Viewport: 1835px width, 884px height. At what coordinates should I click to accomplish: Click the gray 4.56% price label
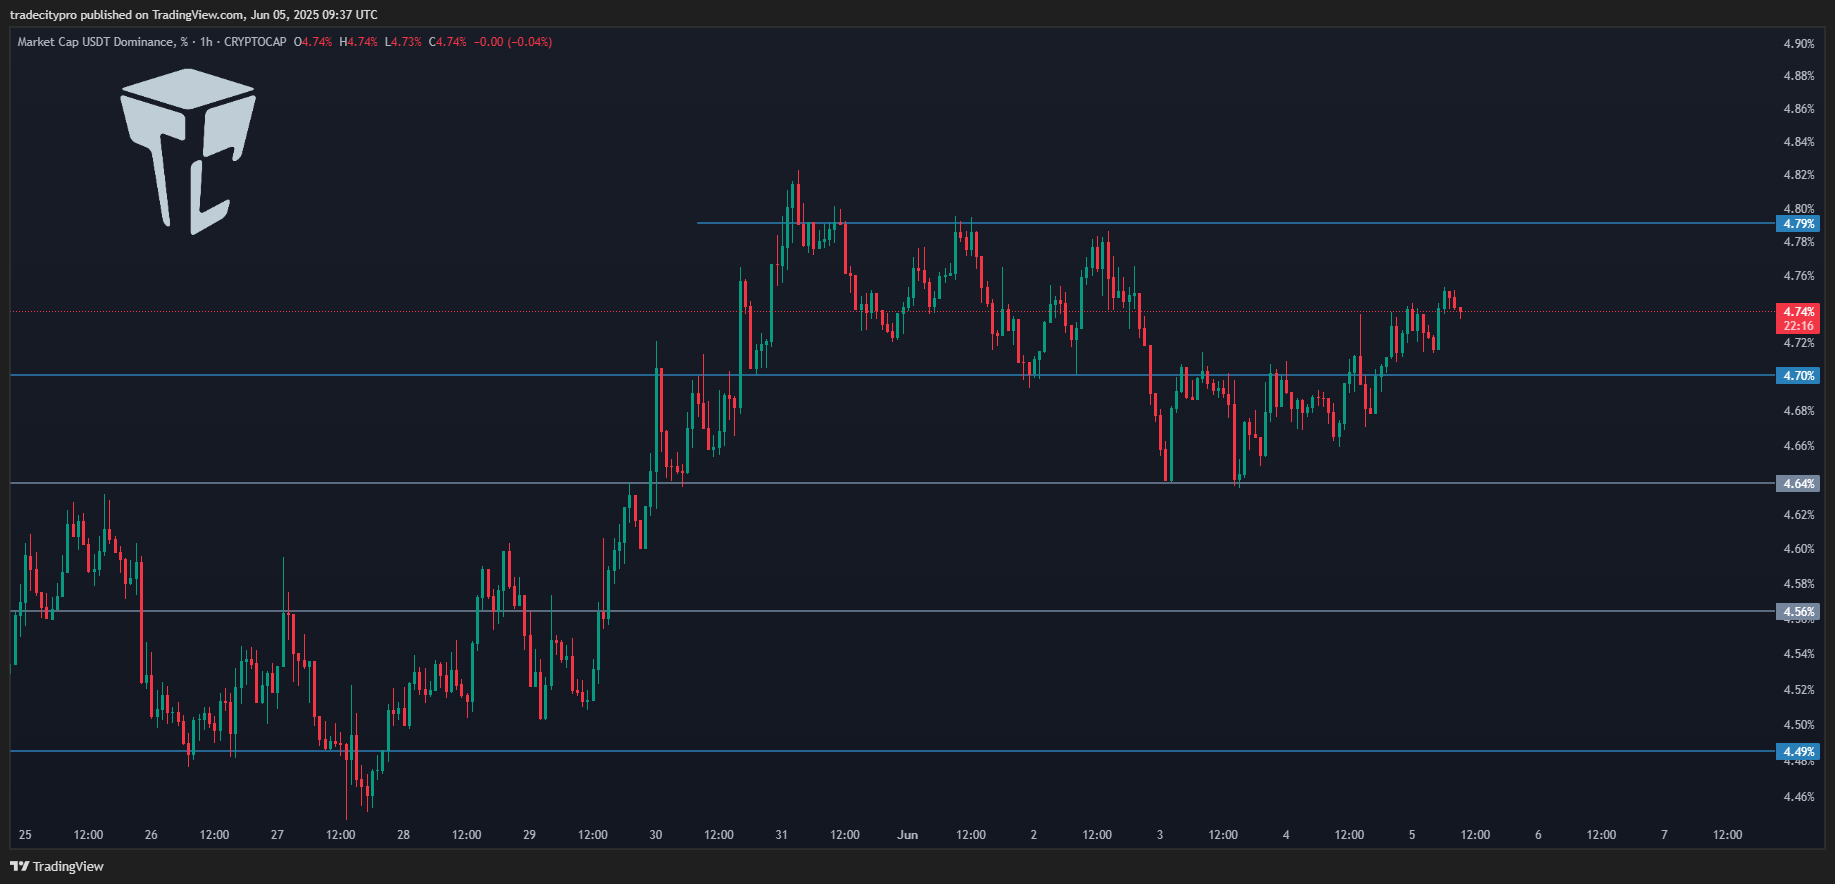click(1798, 611)
